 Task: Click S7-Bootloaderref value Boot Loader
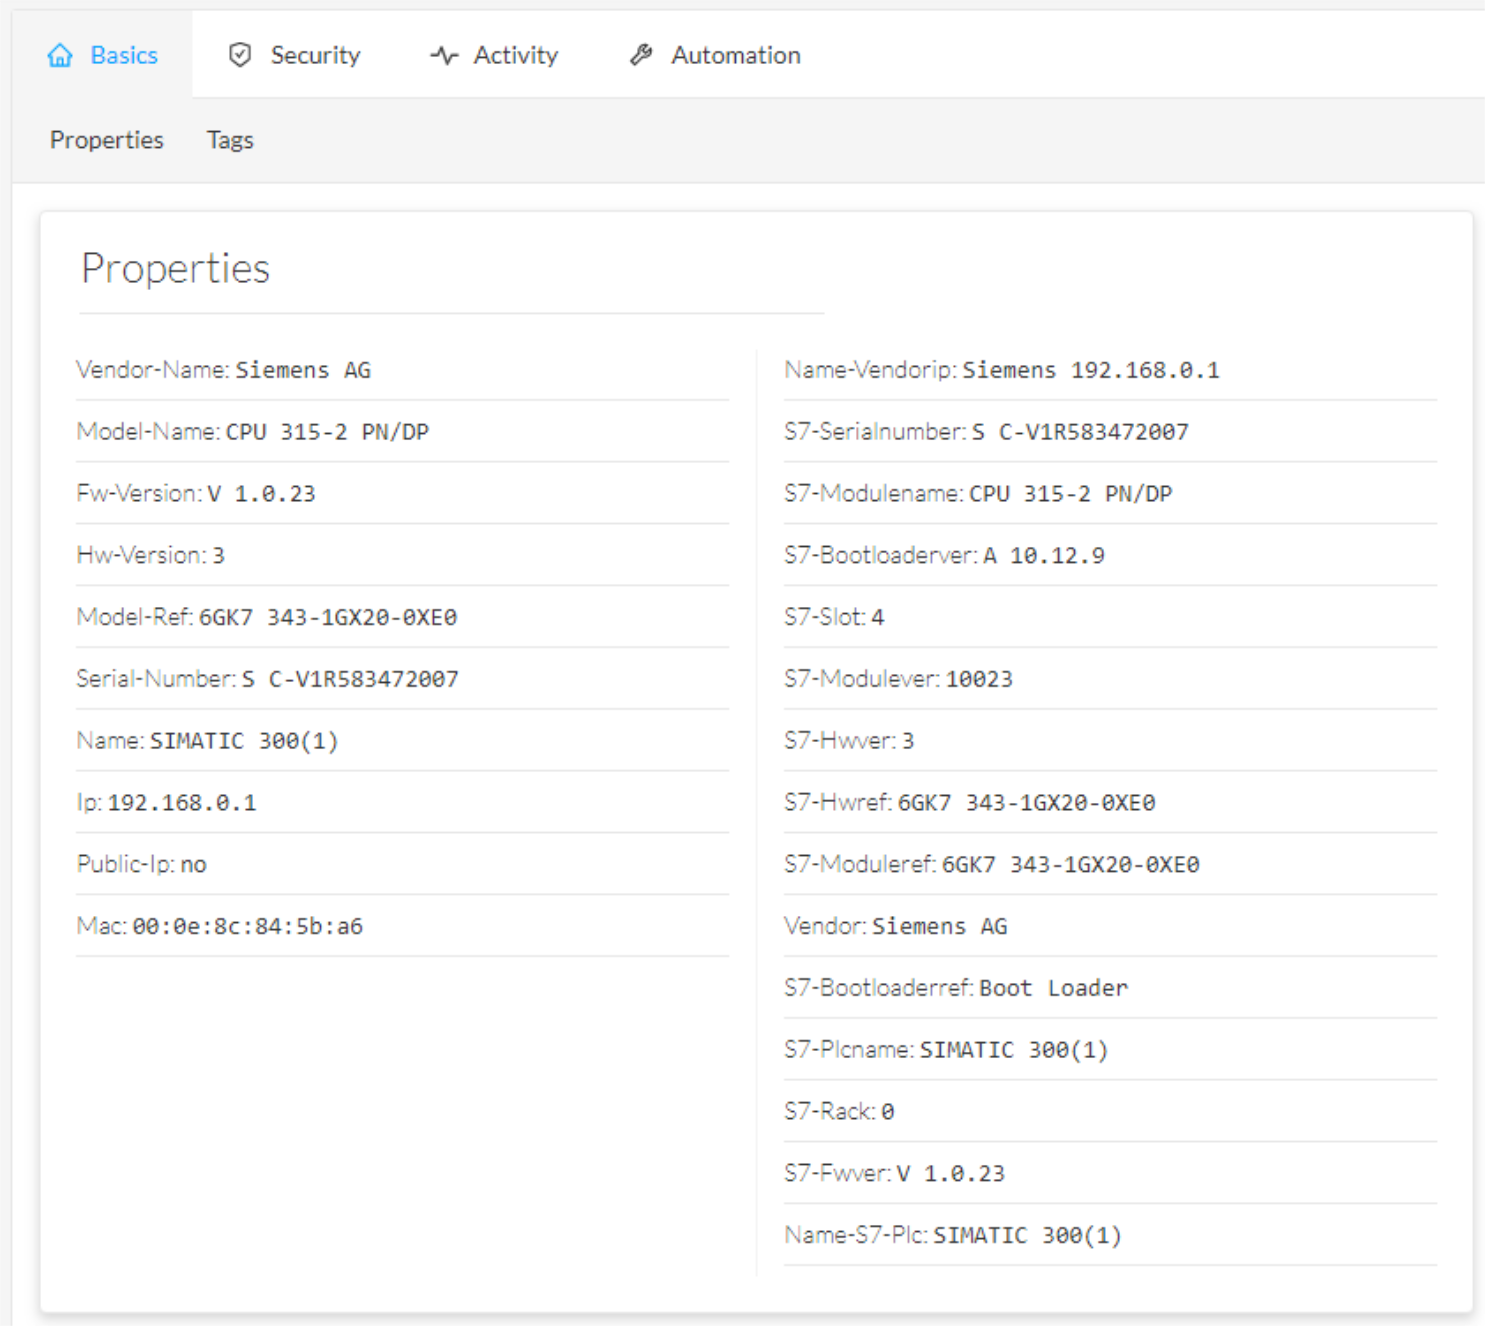(x=1054, y=989)
